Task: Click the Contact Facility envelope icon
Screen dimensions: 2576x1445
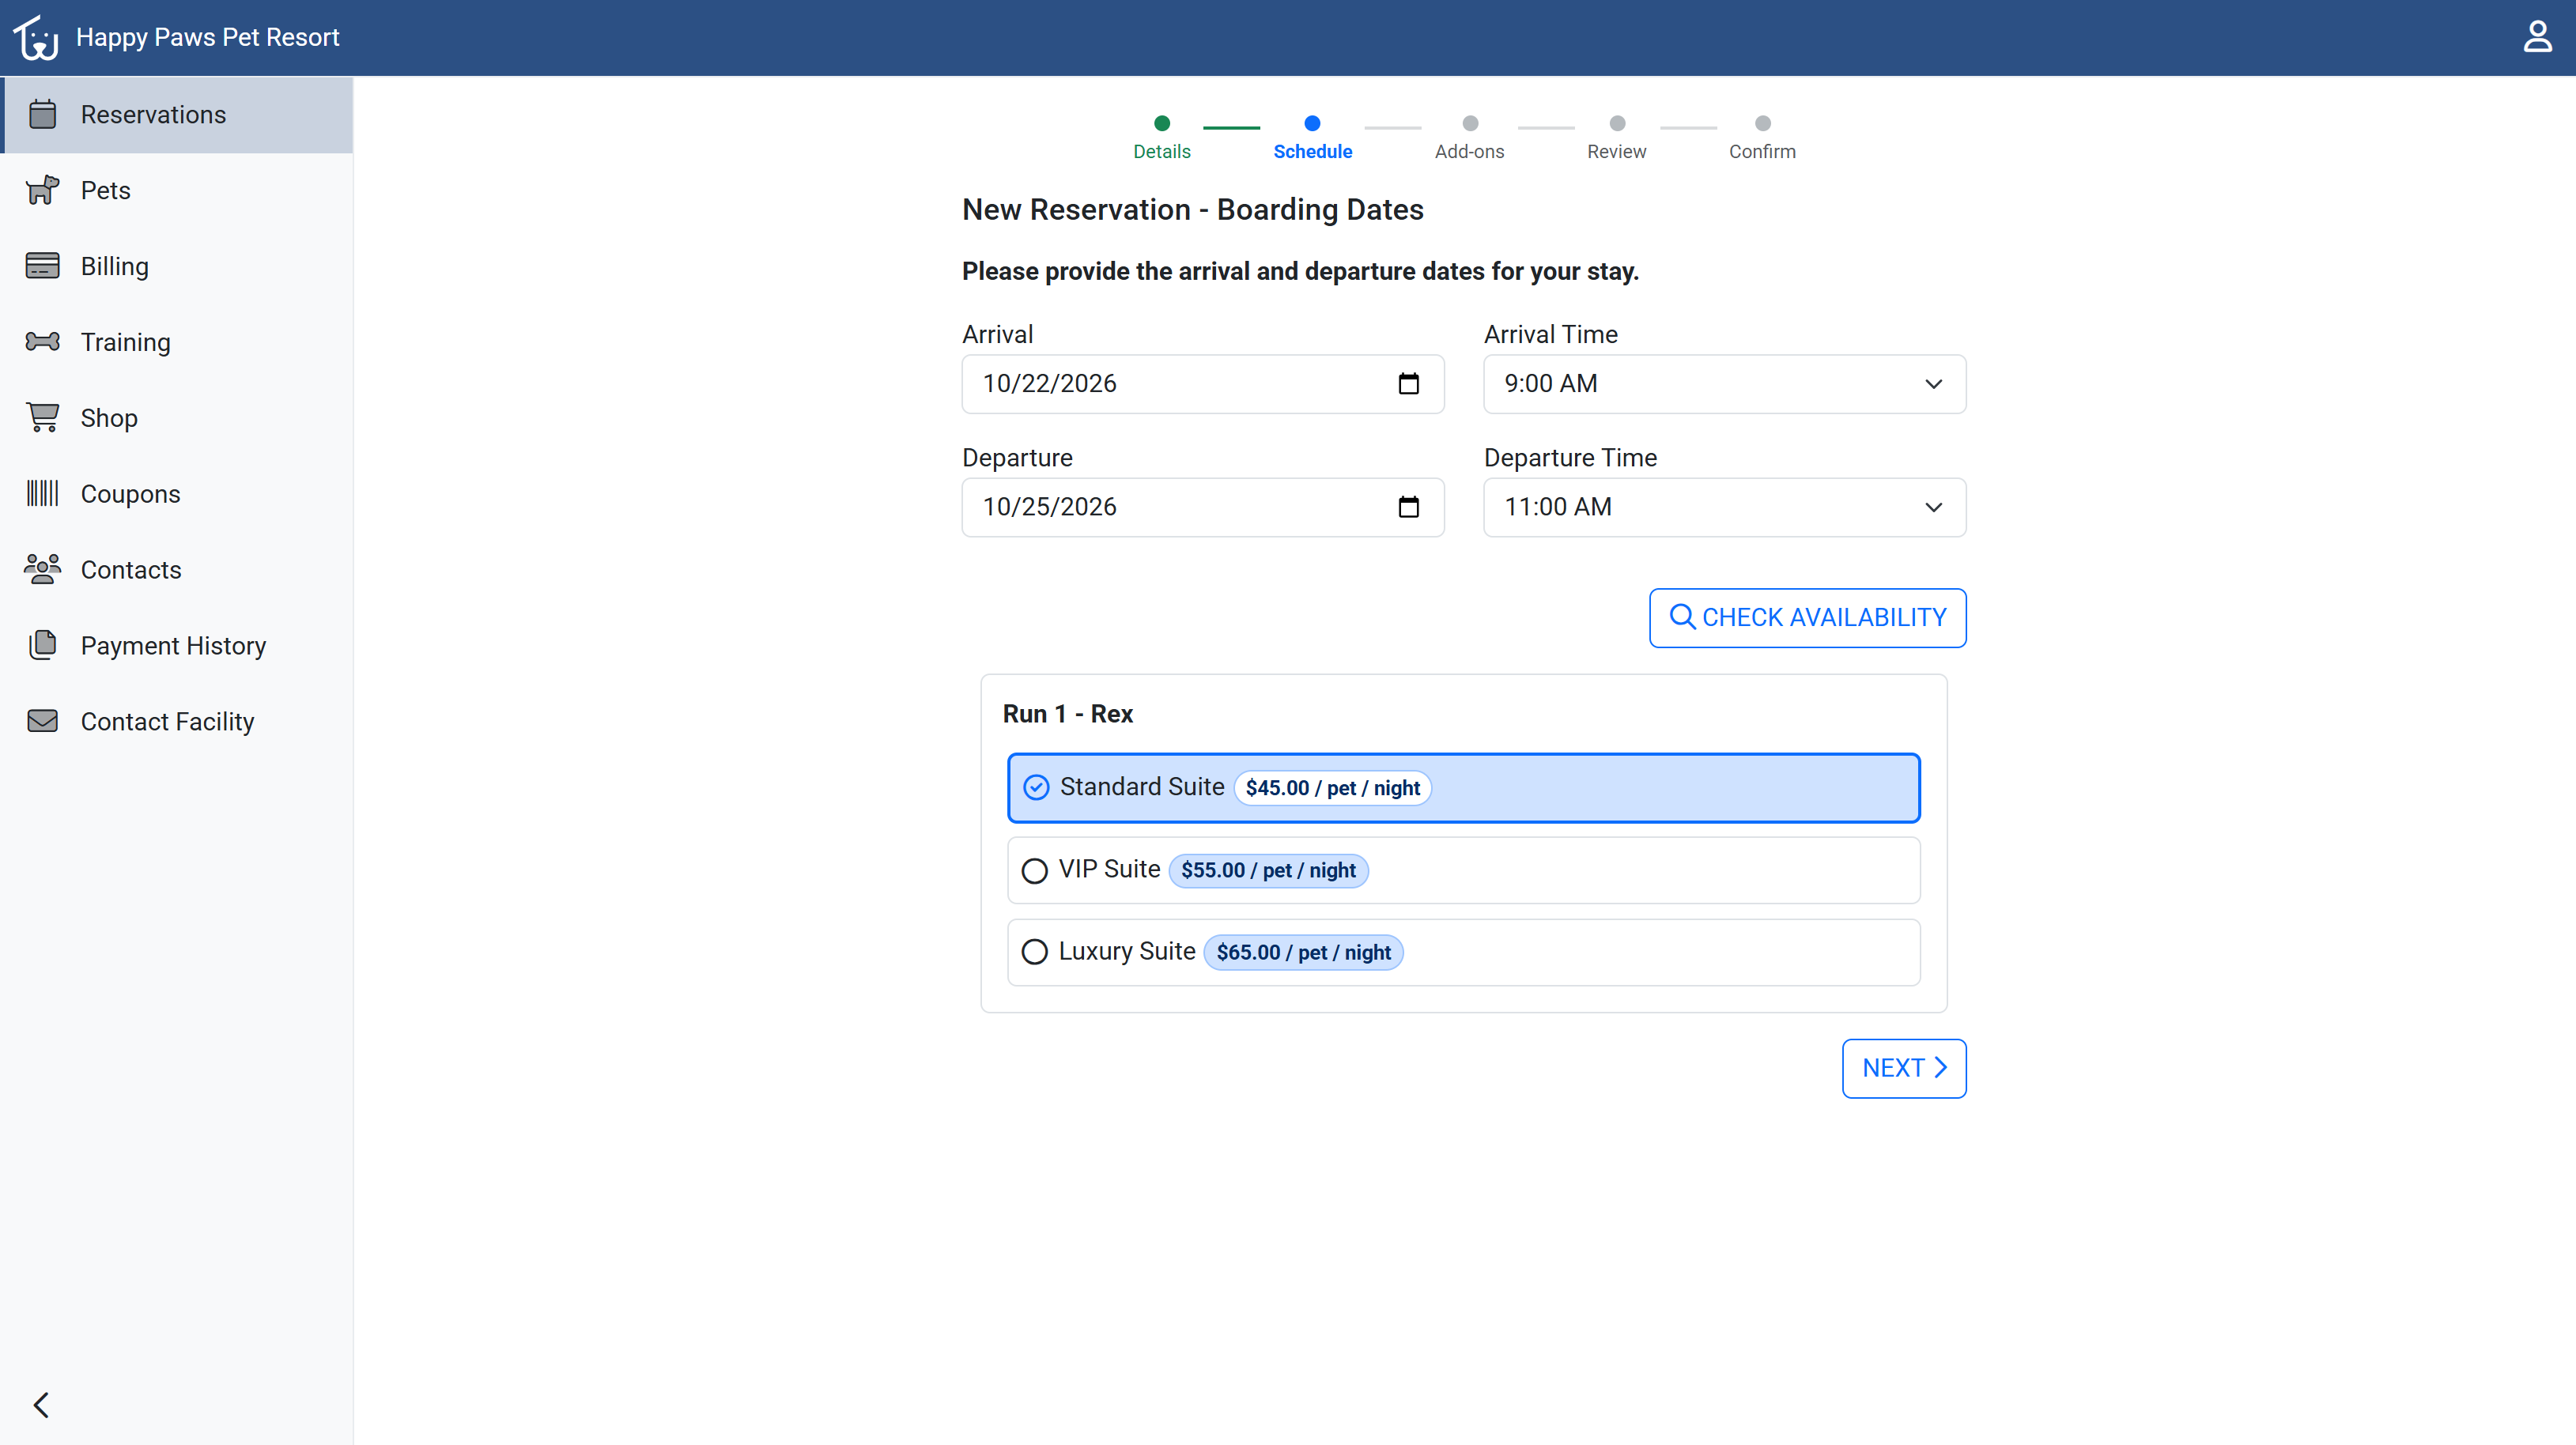Action: point(42,721)
